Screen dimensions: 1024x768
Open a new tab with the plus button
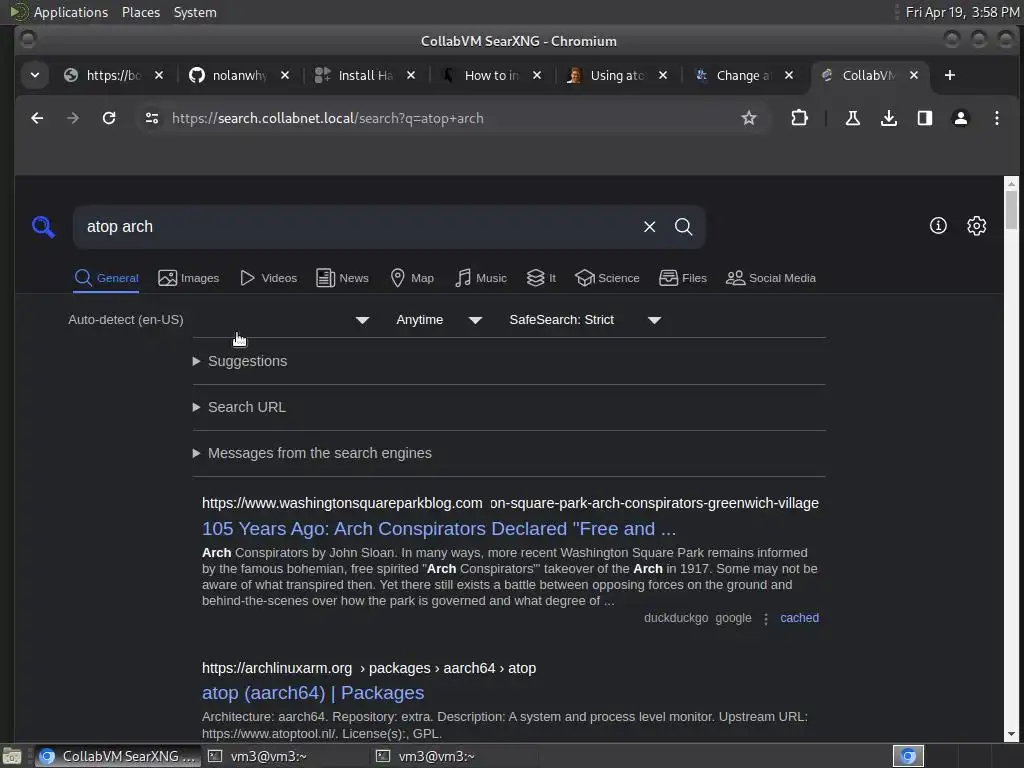[x=950, y=76]
